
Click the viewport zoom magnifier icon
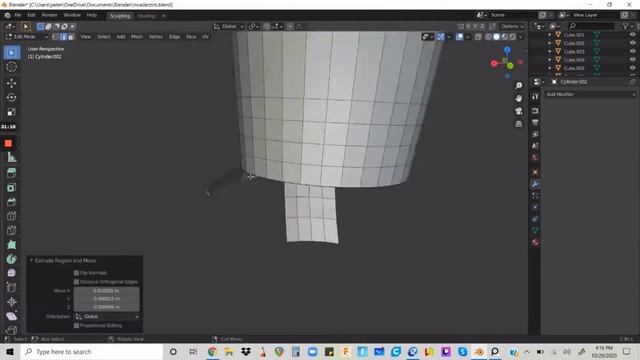click(518, 86)
